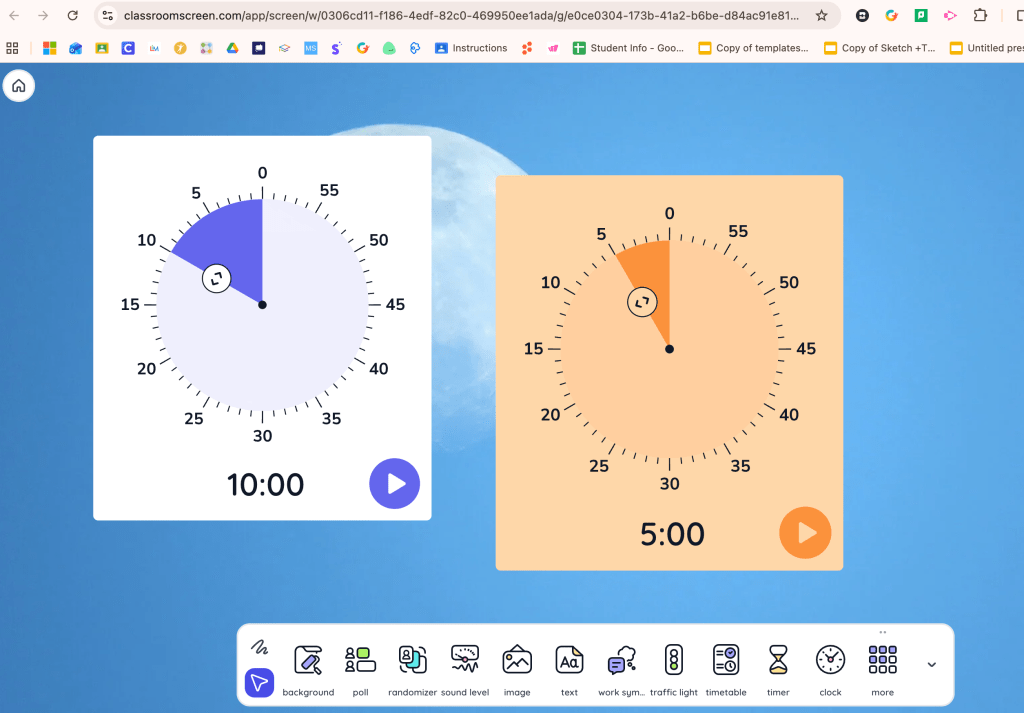
Task: Open the more widgets grid
Action: pos(882,661)
